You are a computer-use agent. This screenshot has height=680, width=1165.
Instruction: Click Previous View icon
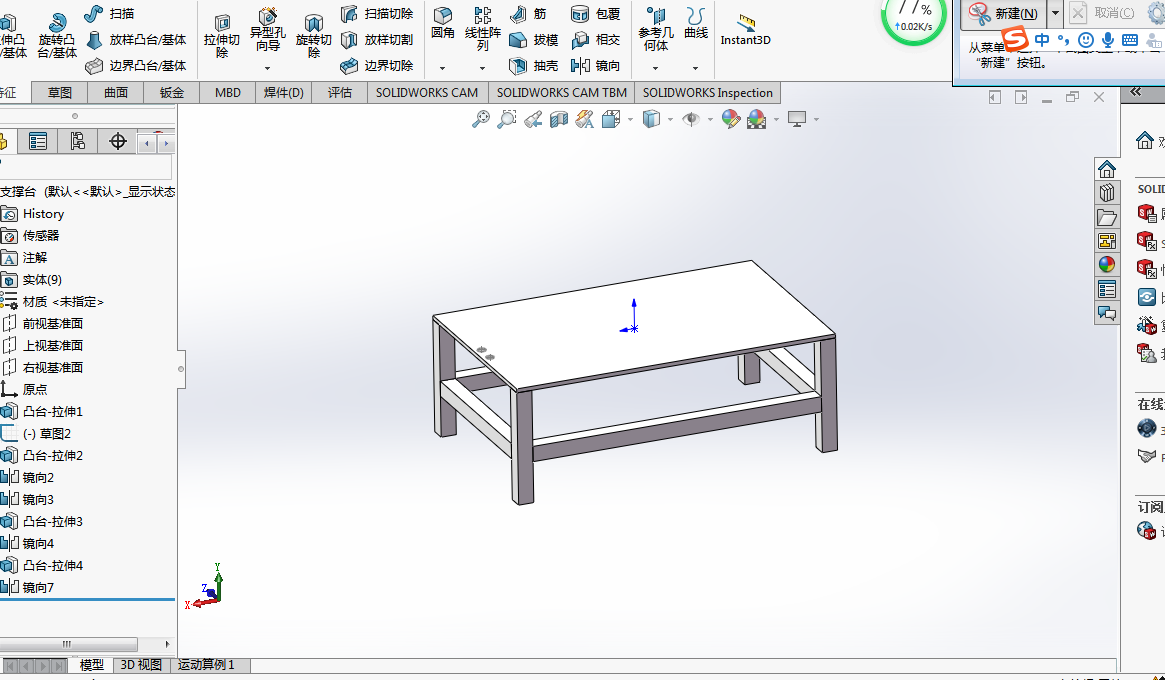click(533, 119)
